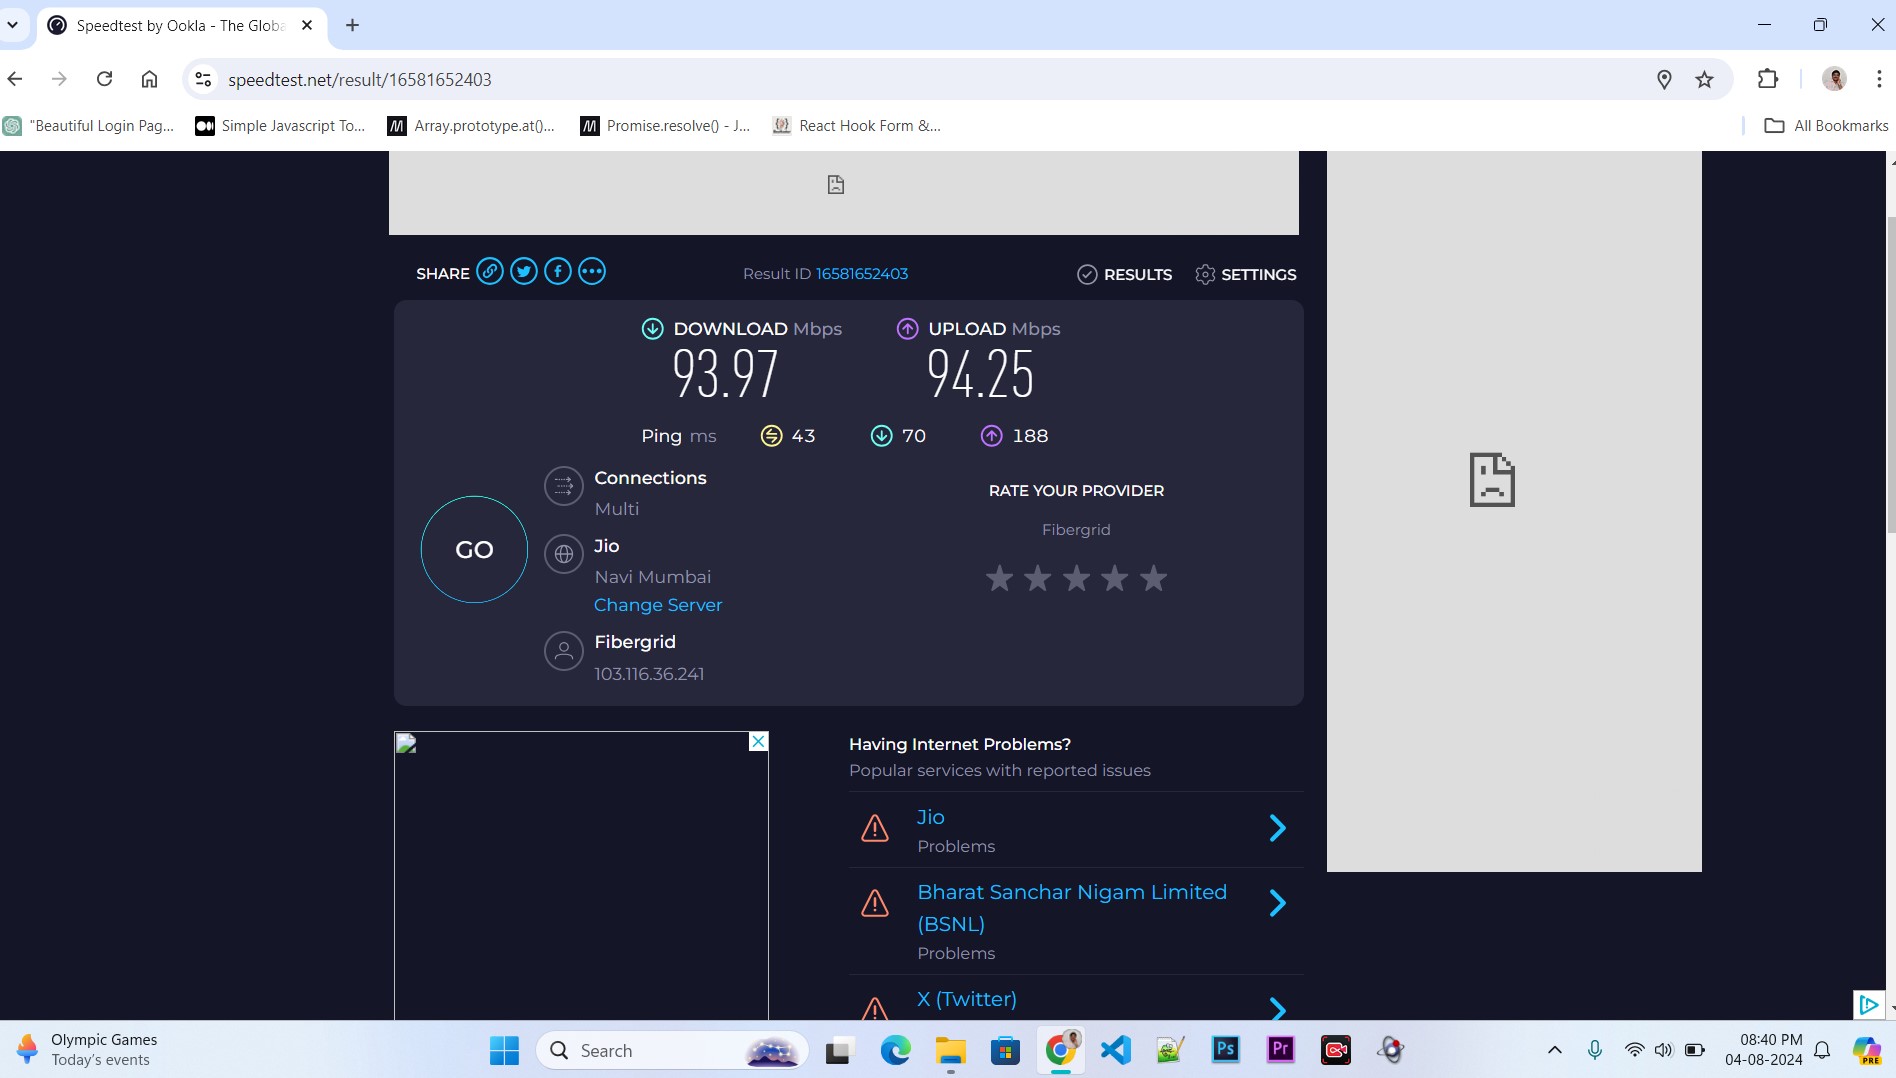This screenshot has width=1896, height=1078.
Task: Click the Jio server globe icon
Action: point(564,554)
